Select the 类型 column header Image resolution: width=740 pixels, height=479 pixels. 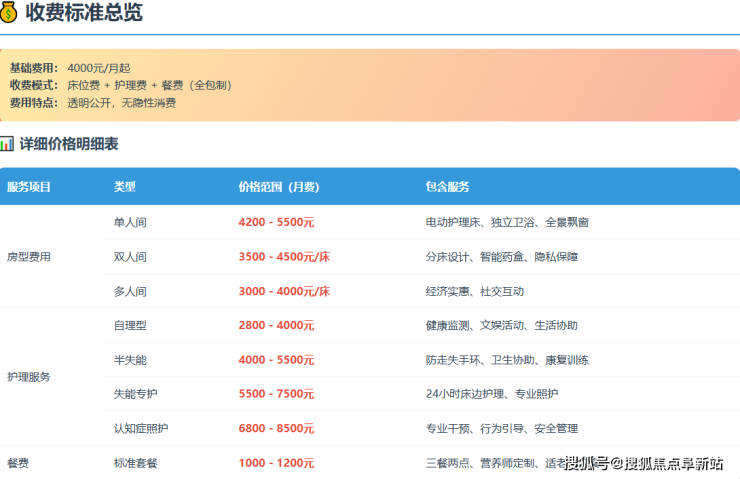point(125,187)
